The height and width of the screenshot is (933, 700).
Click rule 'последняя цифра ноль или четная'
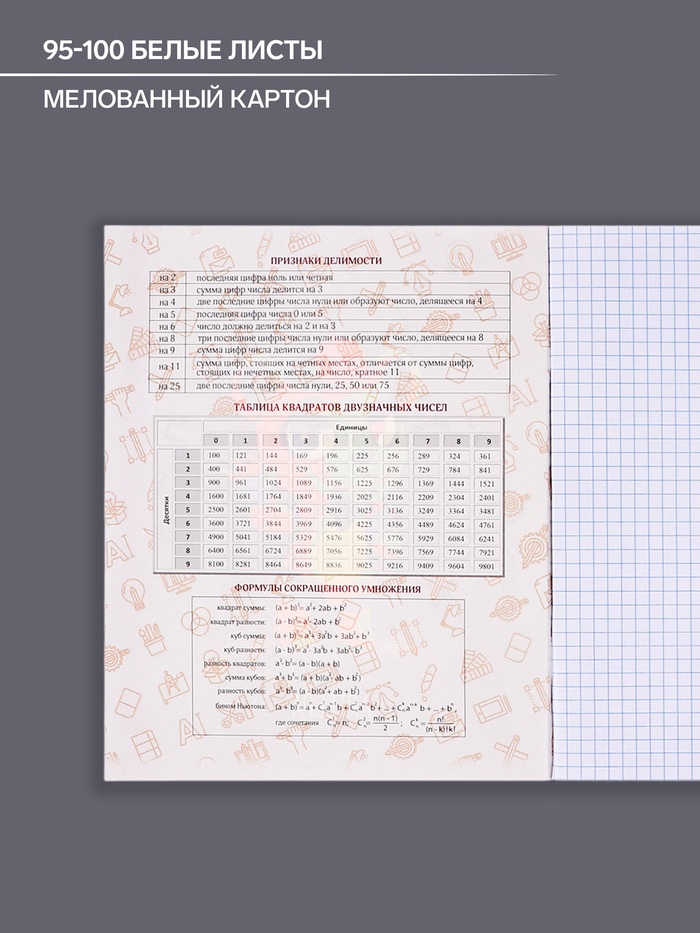point(265,277)
